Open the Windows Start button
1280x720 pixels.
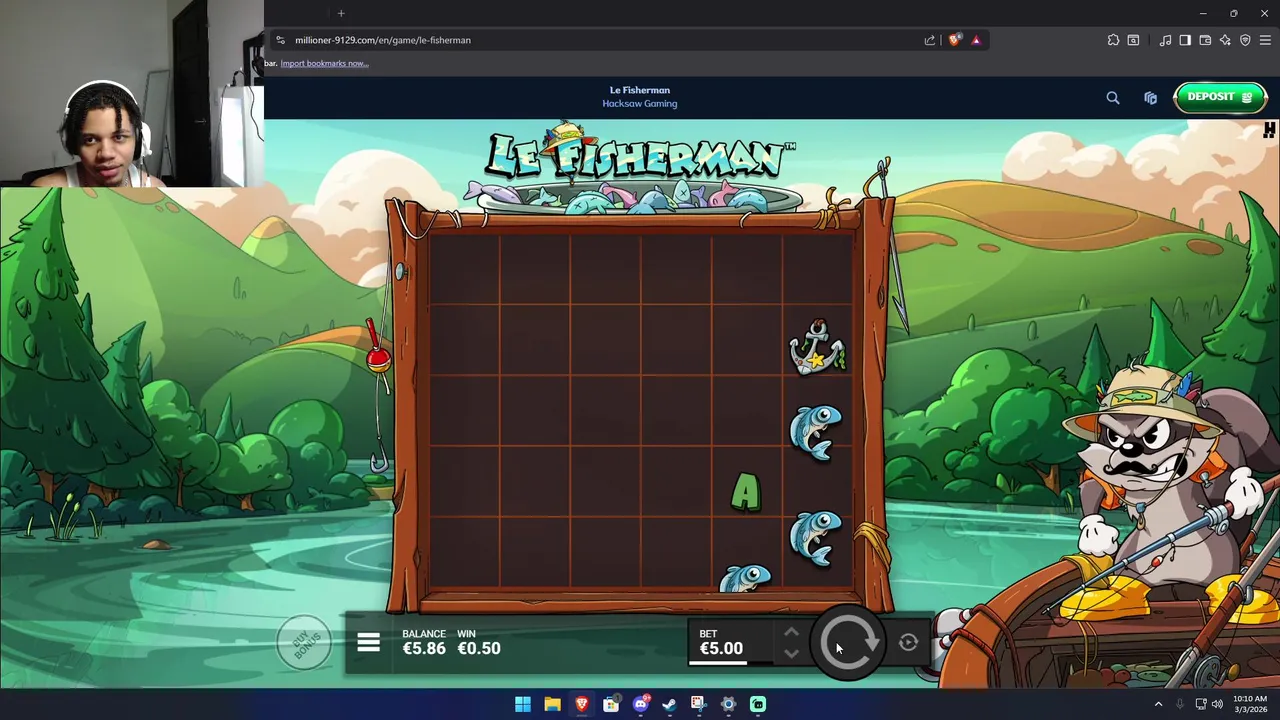(x=523, y=704)
